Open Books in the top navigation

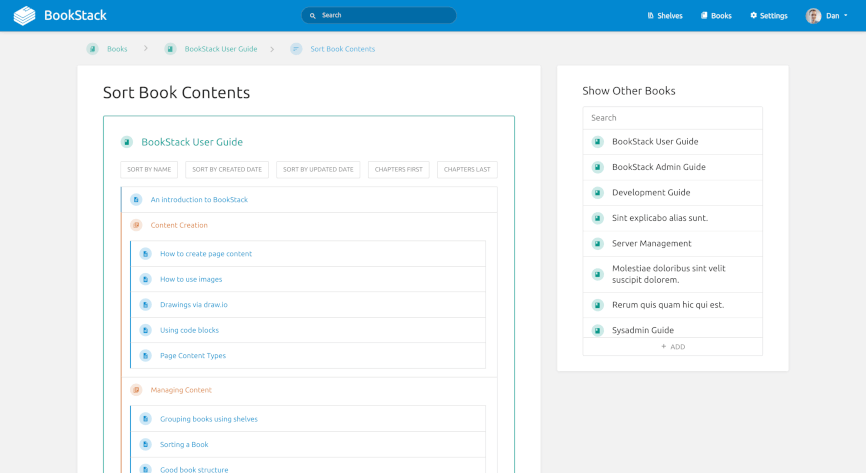pyautogui.click(x=716, y=15)
